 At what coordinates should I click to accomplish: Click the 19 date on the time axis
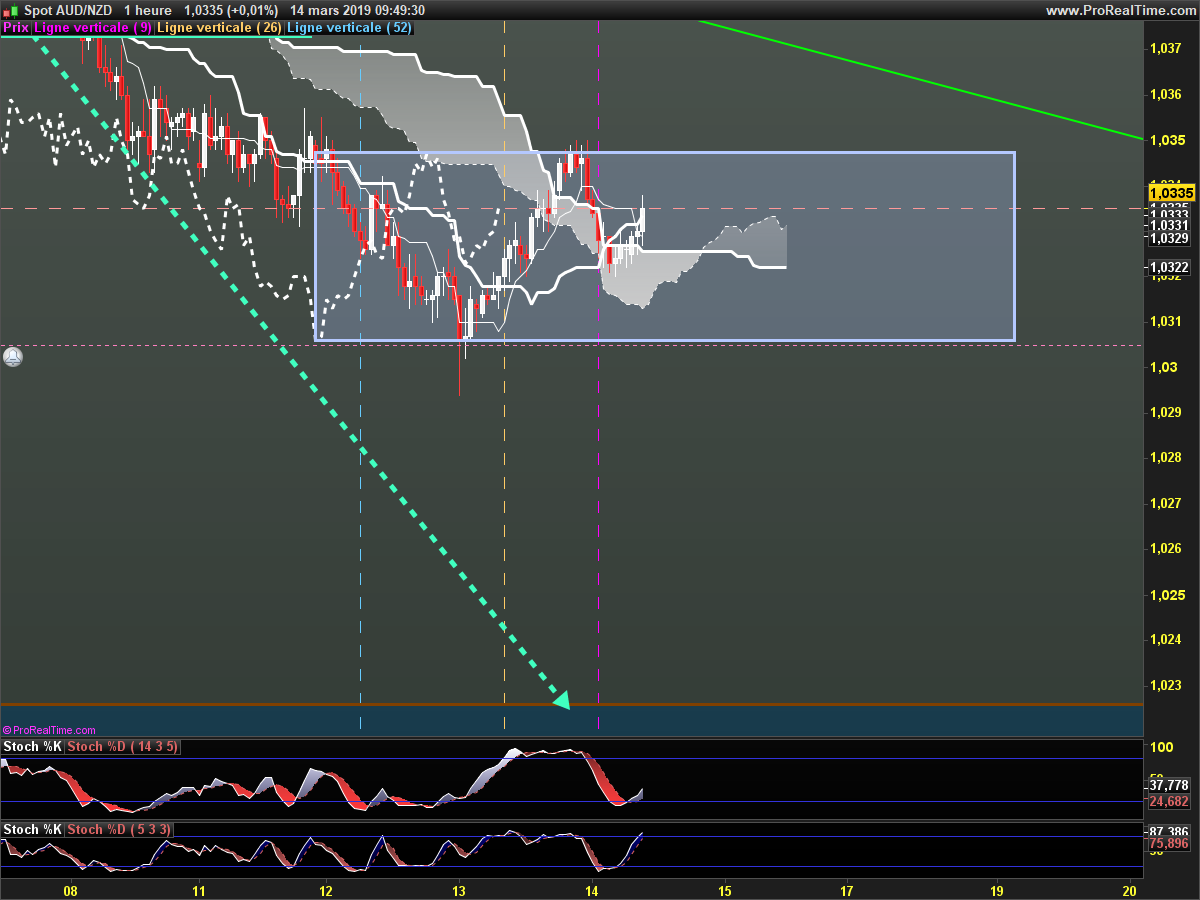(997, 890)
